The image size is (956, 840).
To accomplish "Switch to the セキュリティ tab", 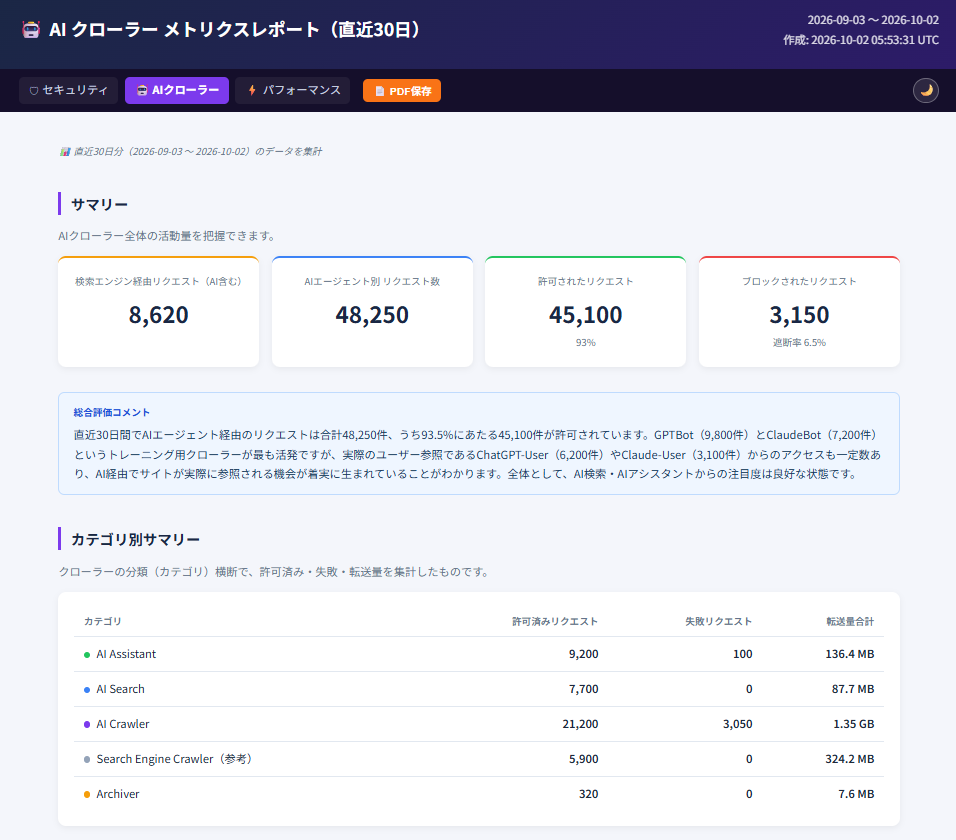I will click(68, 90).
